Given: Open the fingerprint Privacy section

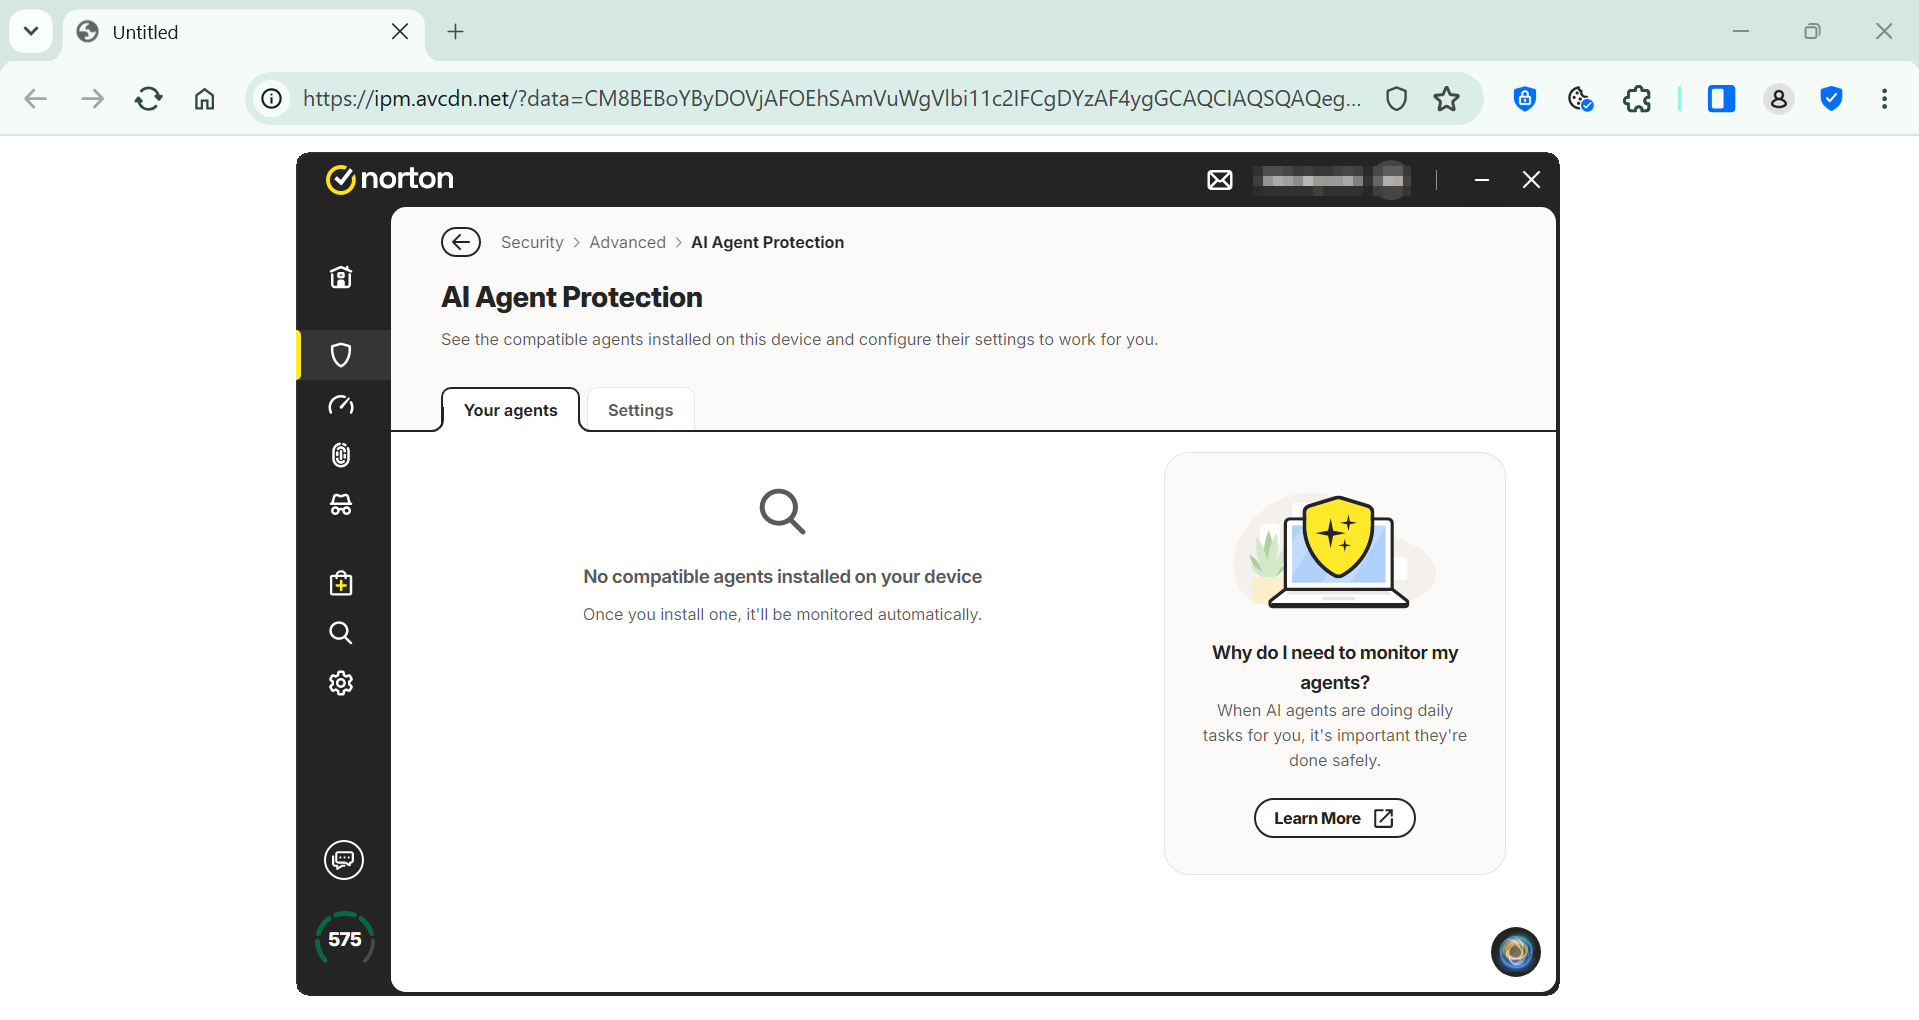Looking at the screenshot, I should (x=341, y=455).
